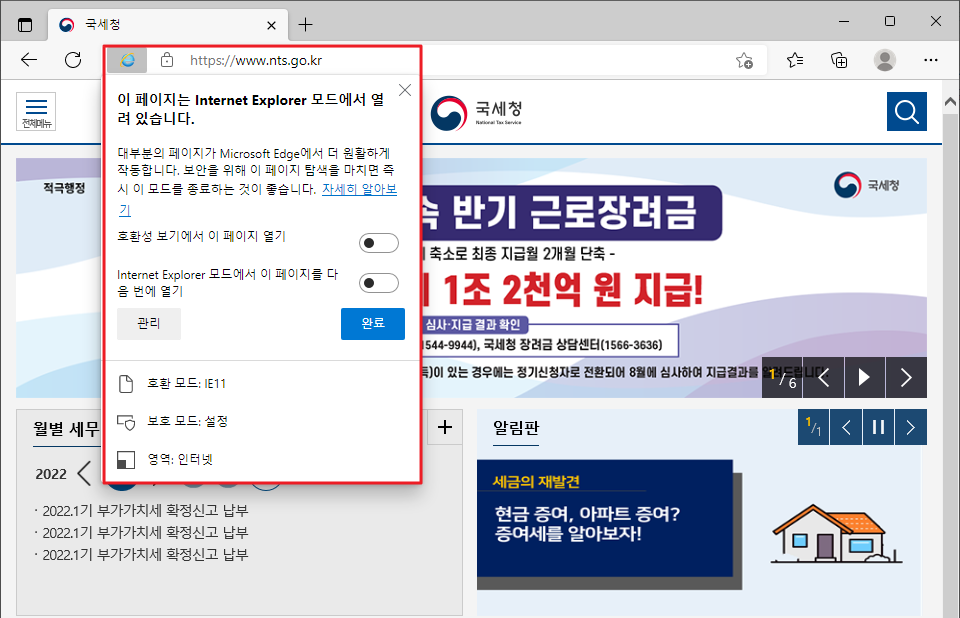Show previous 알림판 slide
This screenshot has height=618, width=960.
pyautogui.click(x=846, y=427)
